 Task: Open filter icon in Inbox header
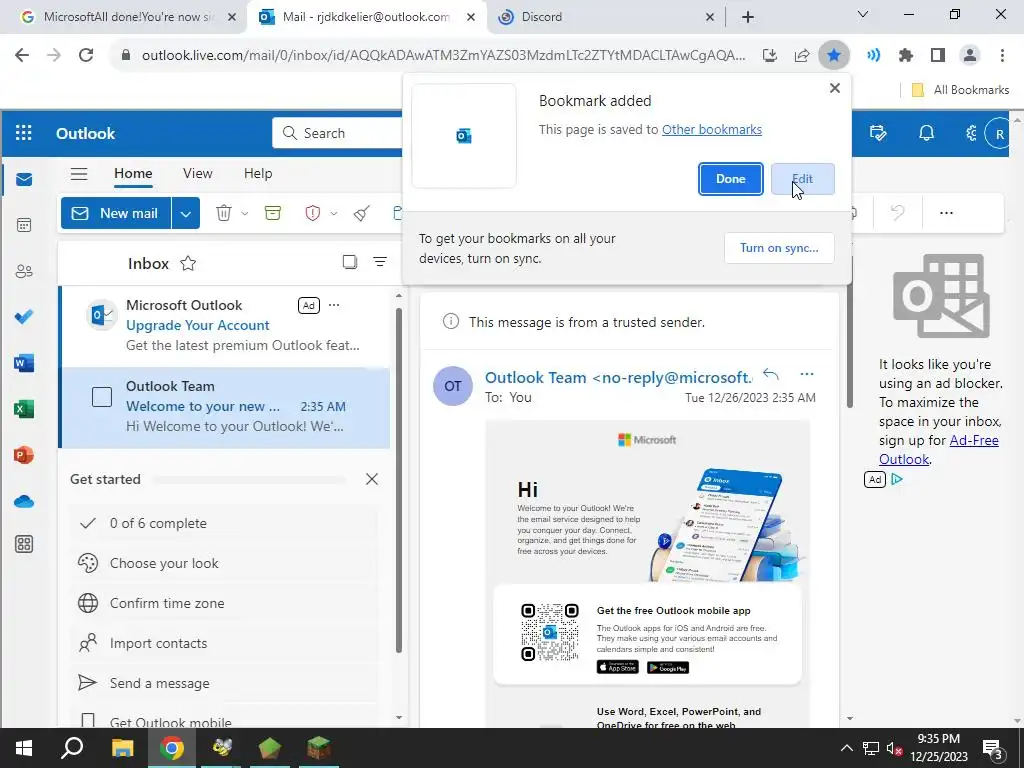[x=379, y=262]
